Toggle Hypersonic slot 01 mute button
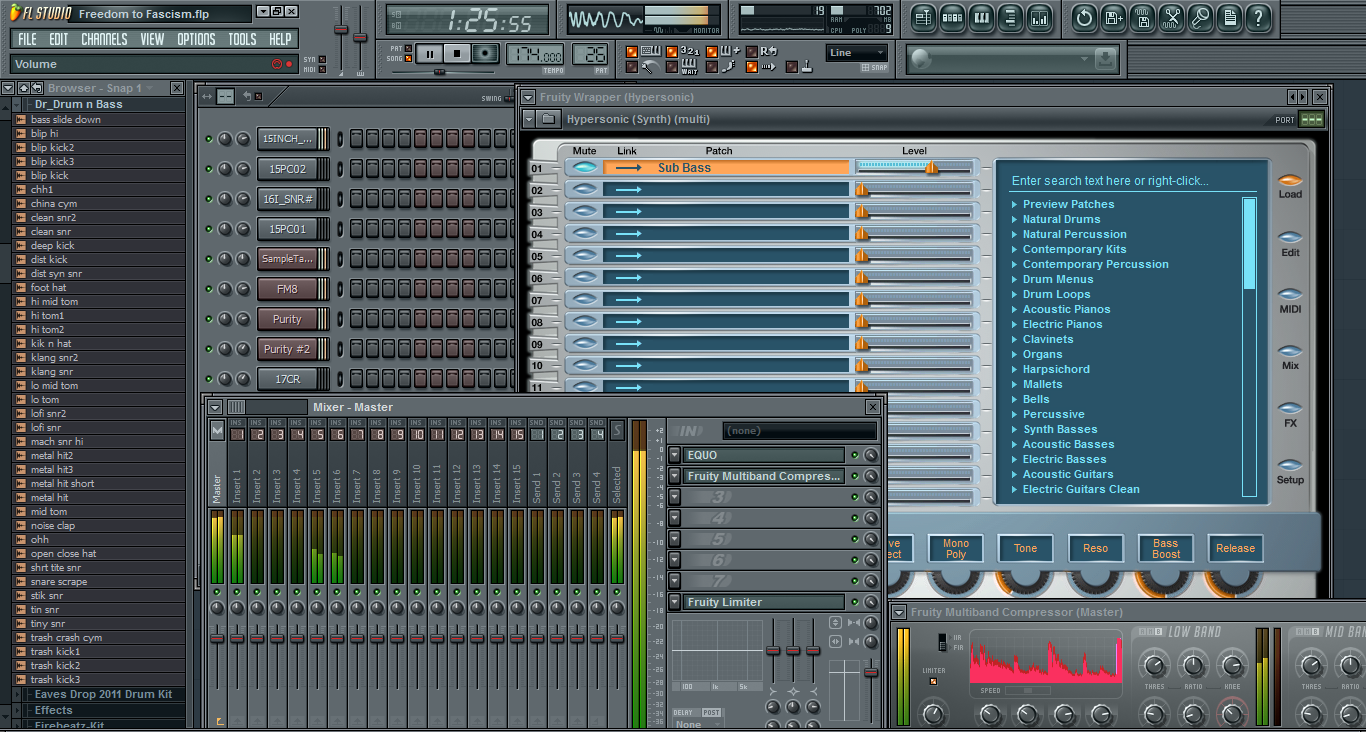The width and height of the screenshot is (1366, 732). [585, 168]
